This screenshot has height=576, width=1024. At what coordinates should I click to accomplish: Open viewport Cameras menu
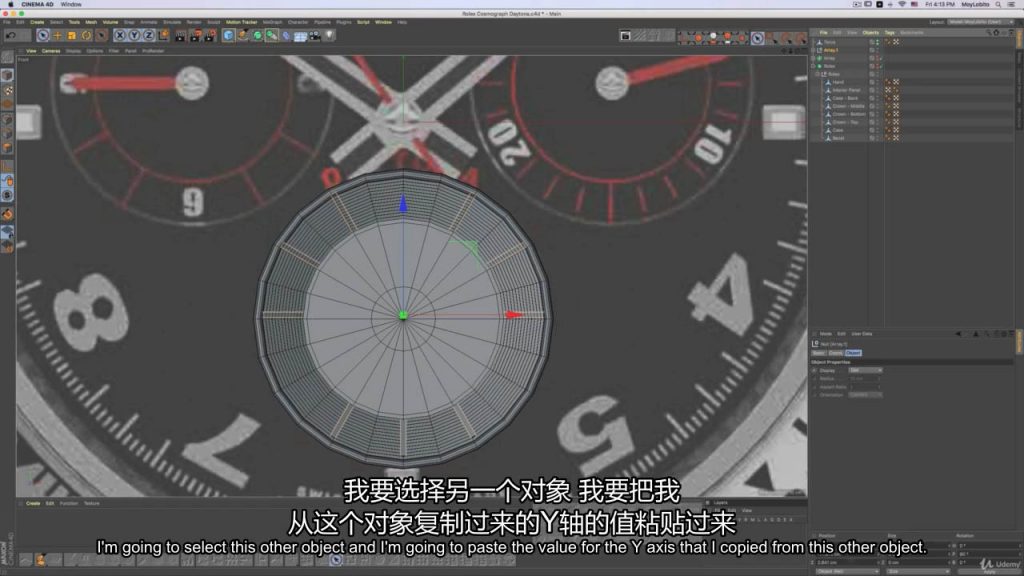pyautogui.click(x=51, y=51)
